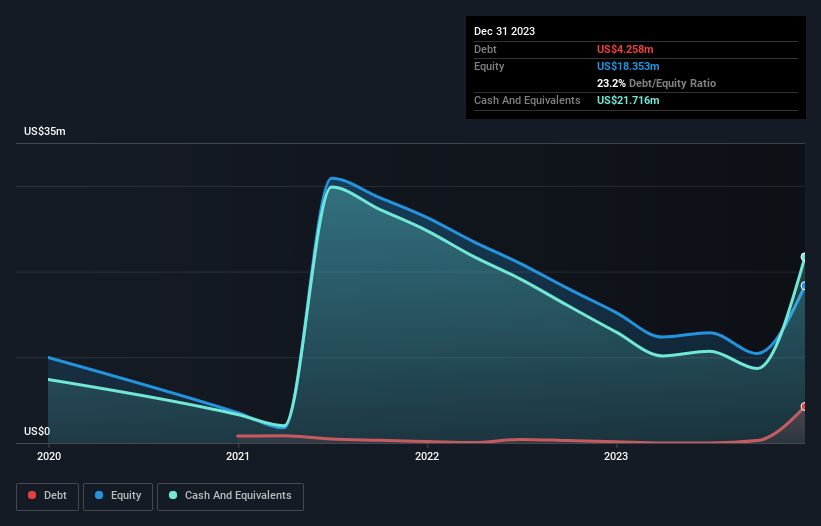This screenshot has height=526, width=821.
Task: Click the Dec 31 2023 tooltip date
Action: (x=504, y=31)
